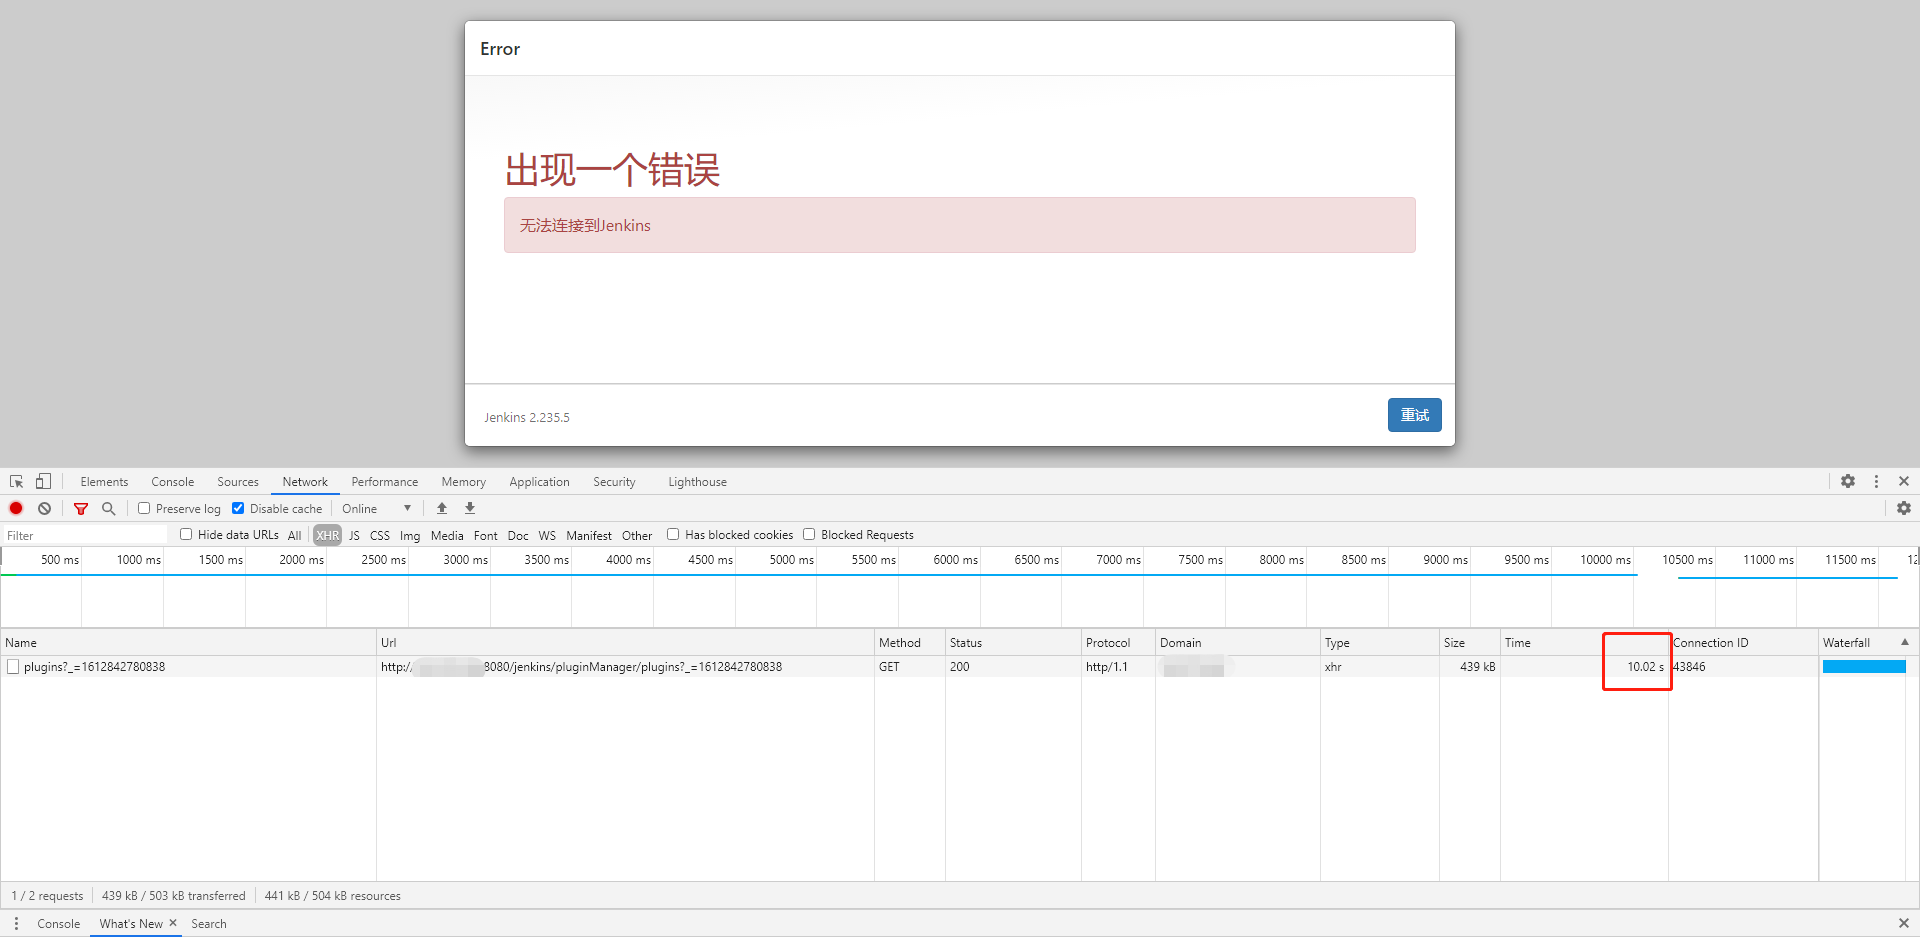Open network settings gear icon

pyautogui.click(x=1903, y=508)
